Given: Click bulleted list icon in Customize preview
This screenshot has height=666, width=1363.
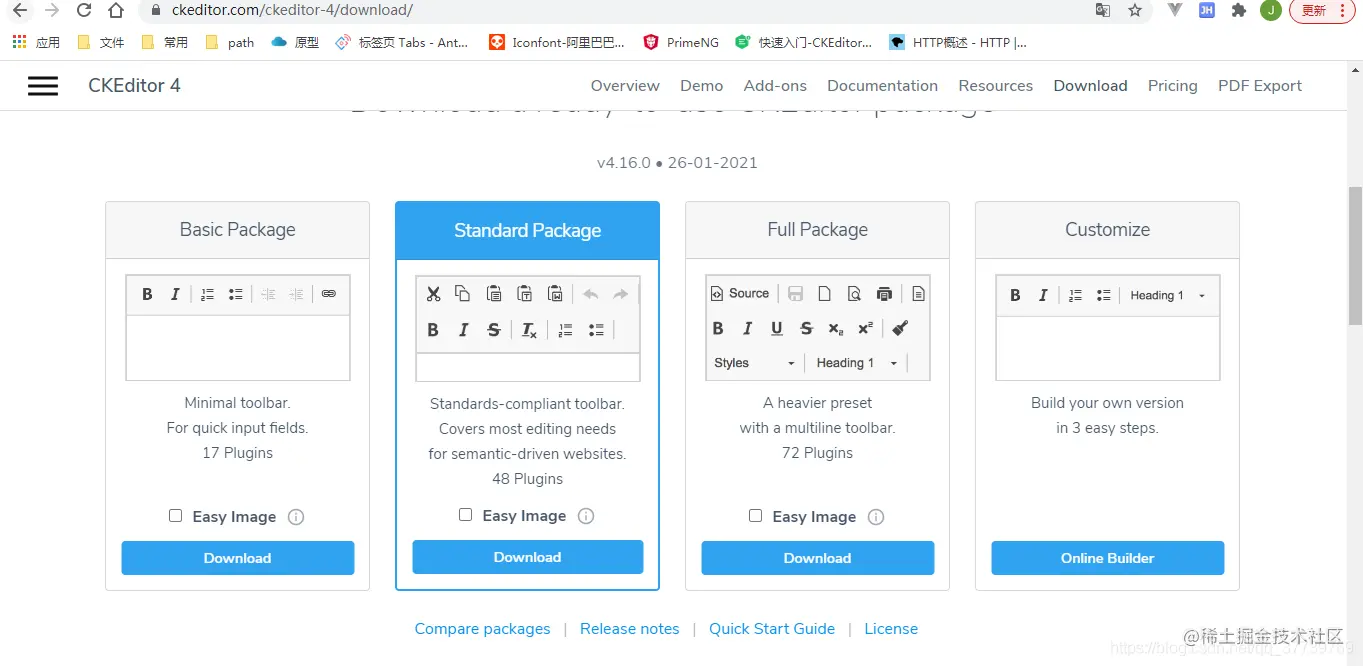Looking at the screenshot, I should pos(1103,295).
